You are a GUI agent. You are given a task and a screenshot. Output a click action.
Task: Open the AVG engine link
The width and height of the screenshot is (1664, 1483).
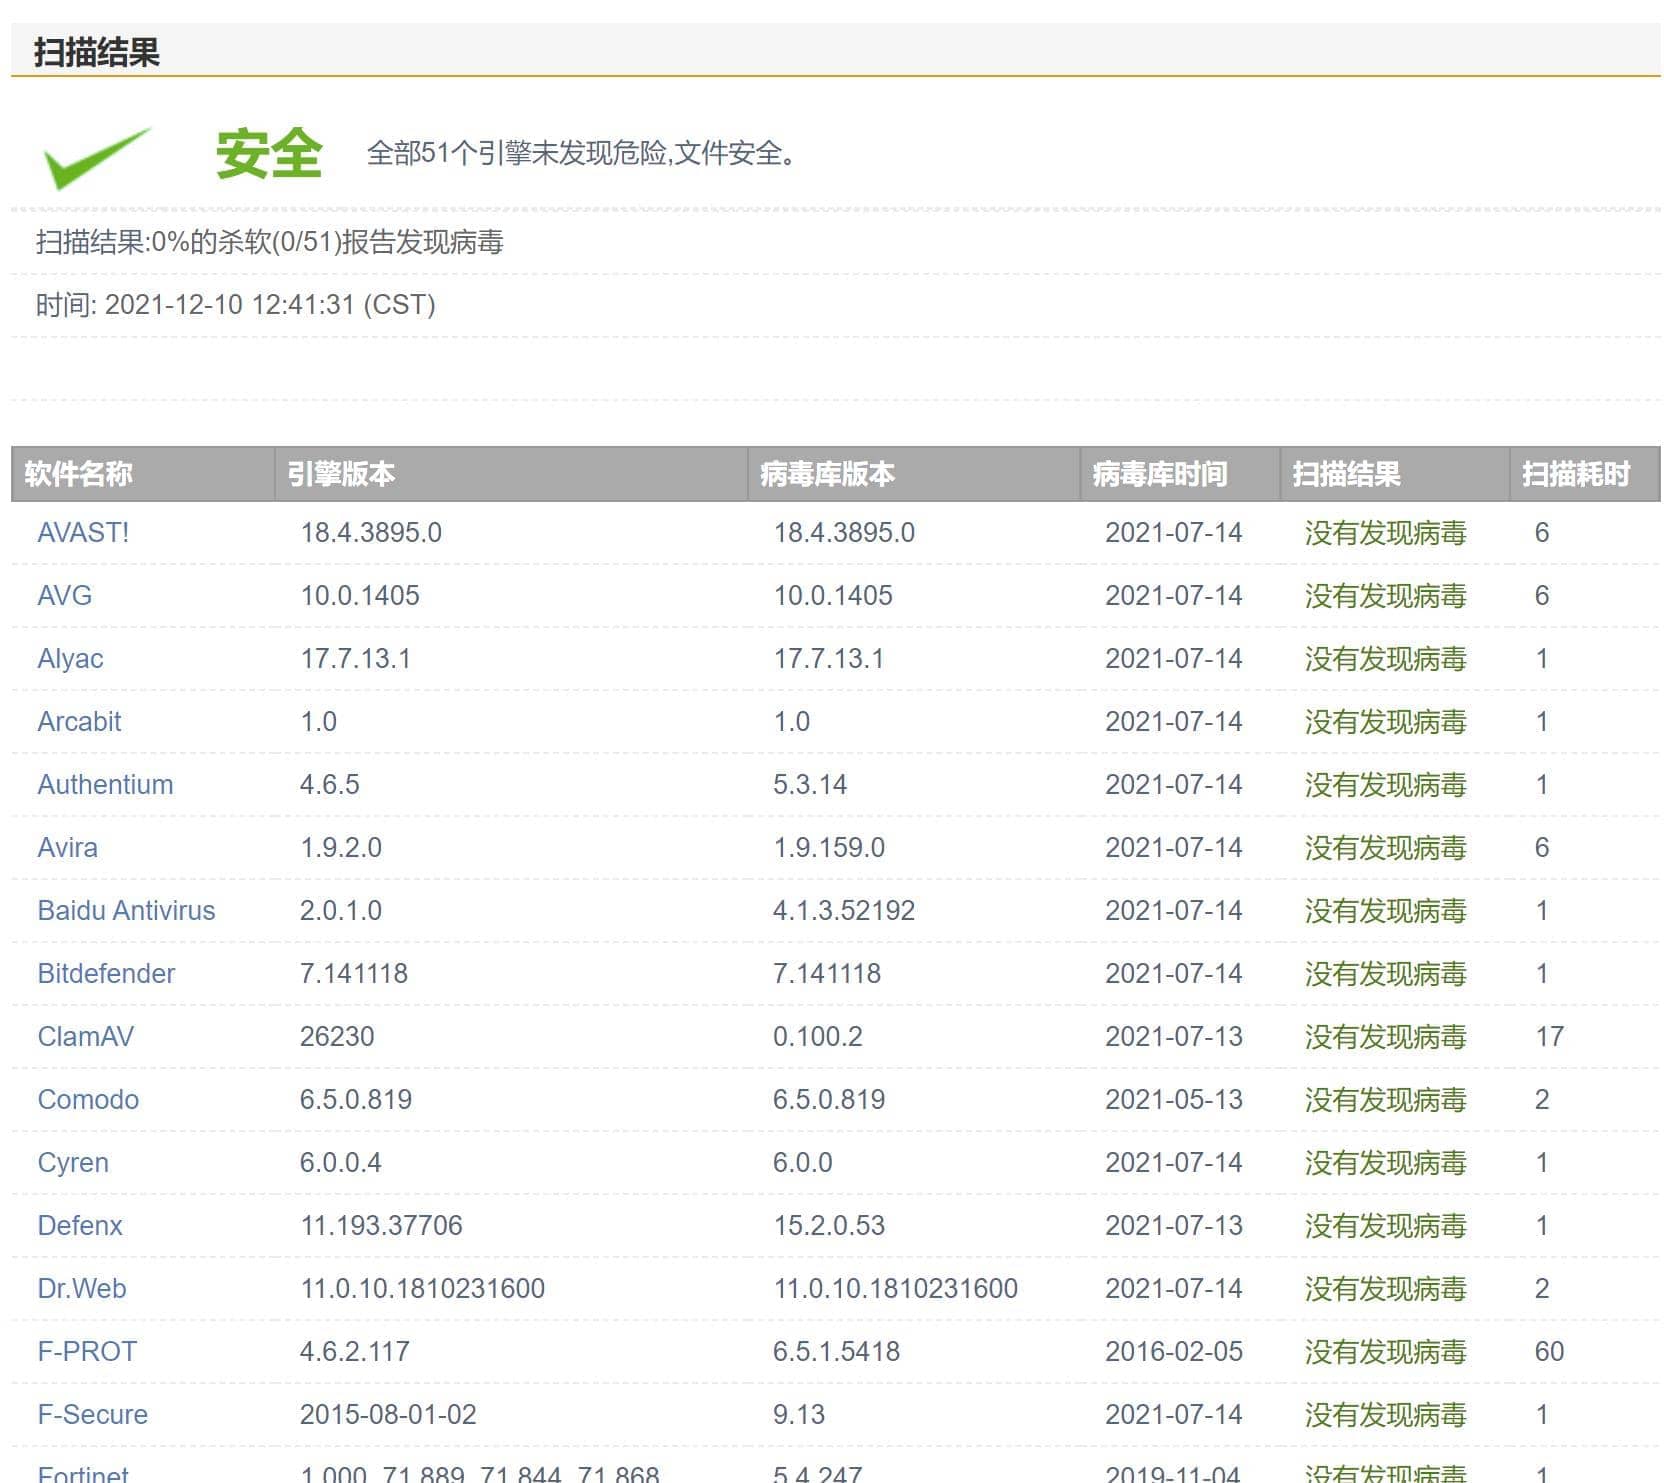click(x=64, y=595)
